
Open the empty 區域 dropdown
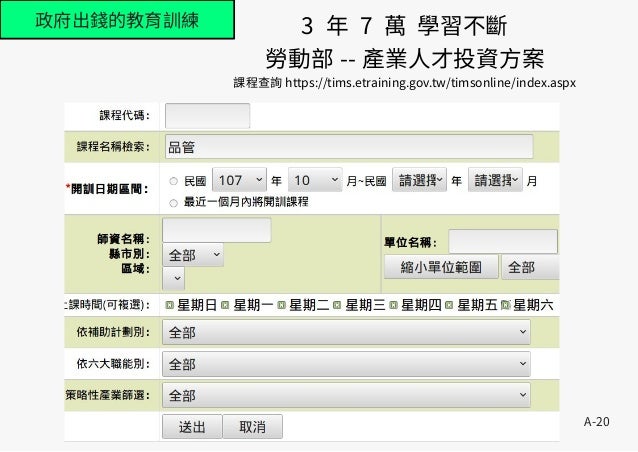(173, 278)
